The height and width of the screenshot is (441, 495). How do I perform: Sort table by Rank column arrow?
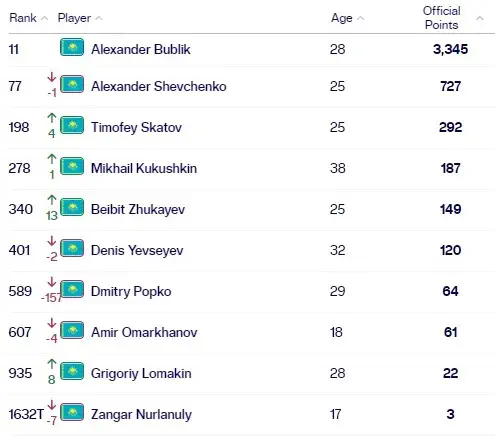click(x=44, y=18)
